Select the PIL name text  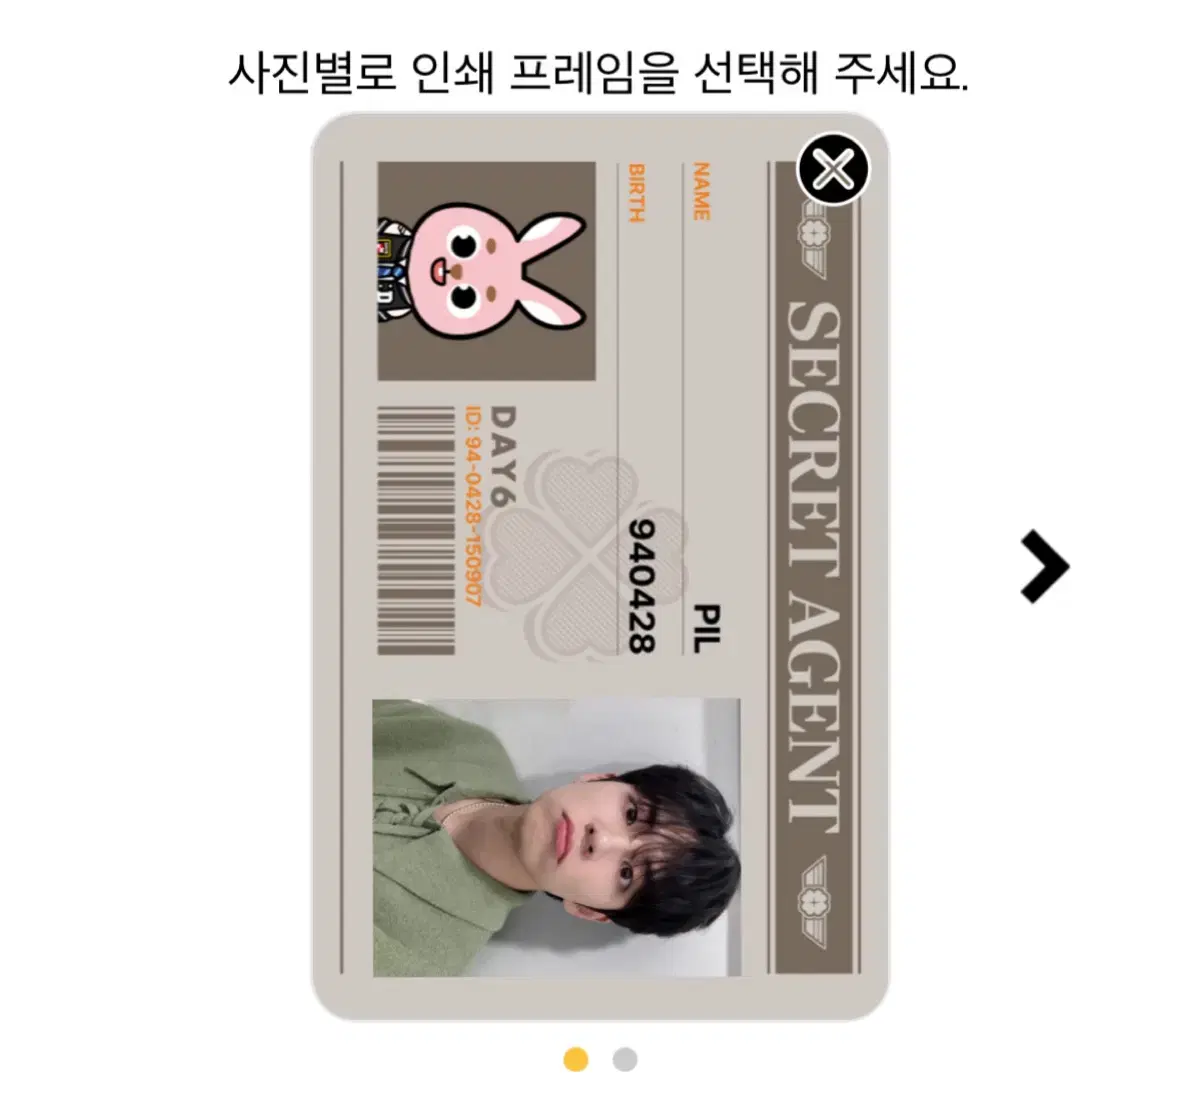(706, 628)
